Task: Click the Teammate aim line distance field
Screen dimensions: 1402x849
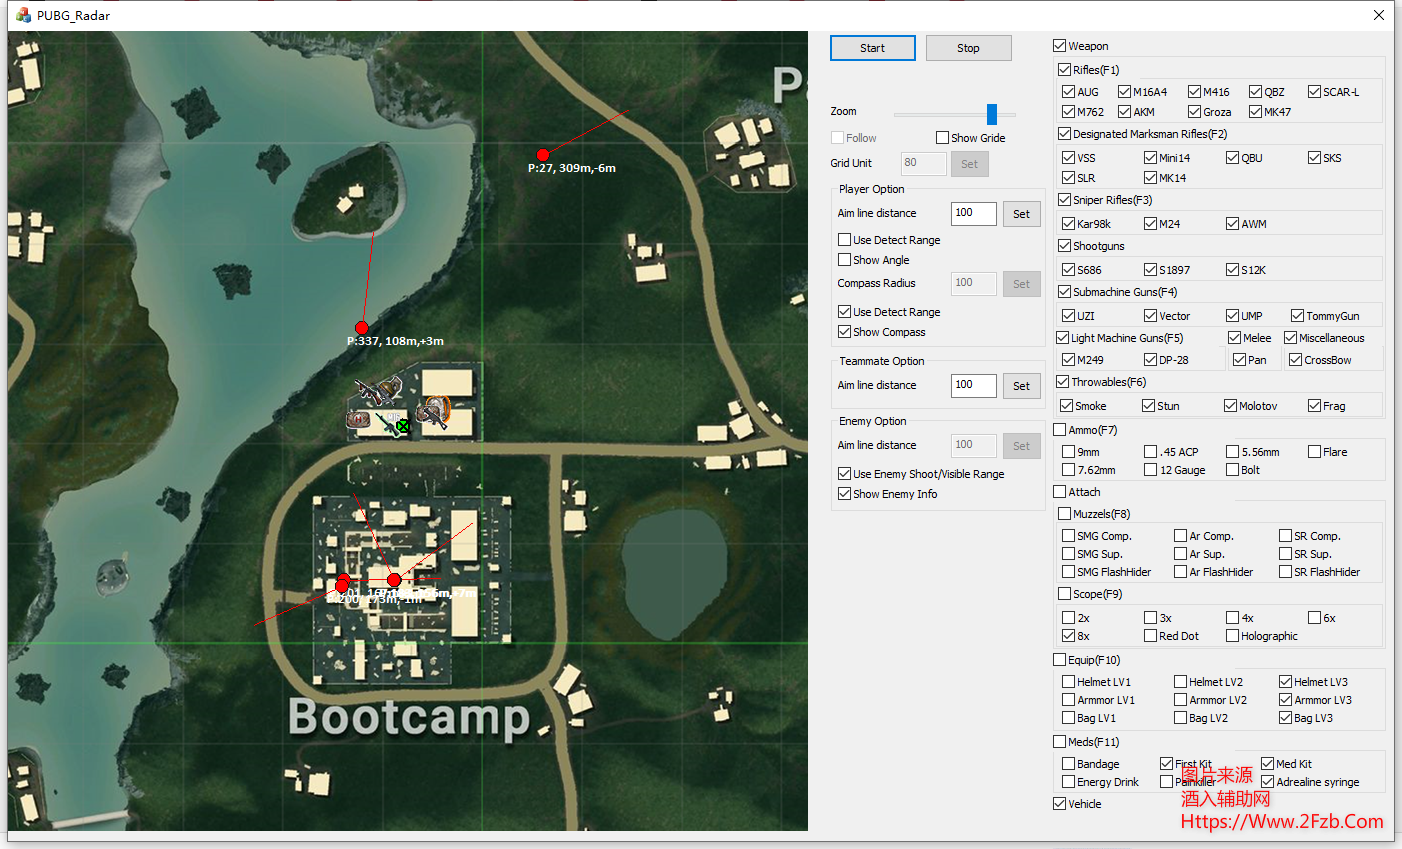Action: tap(973, 385)
